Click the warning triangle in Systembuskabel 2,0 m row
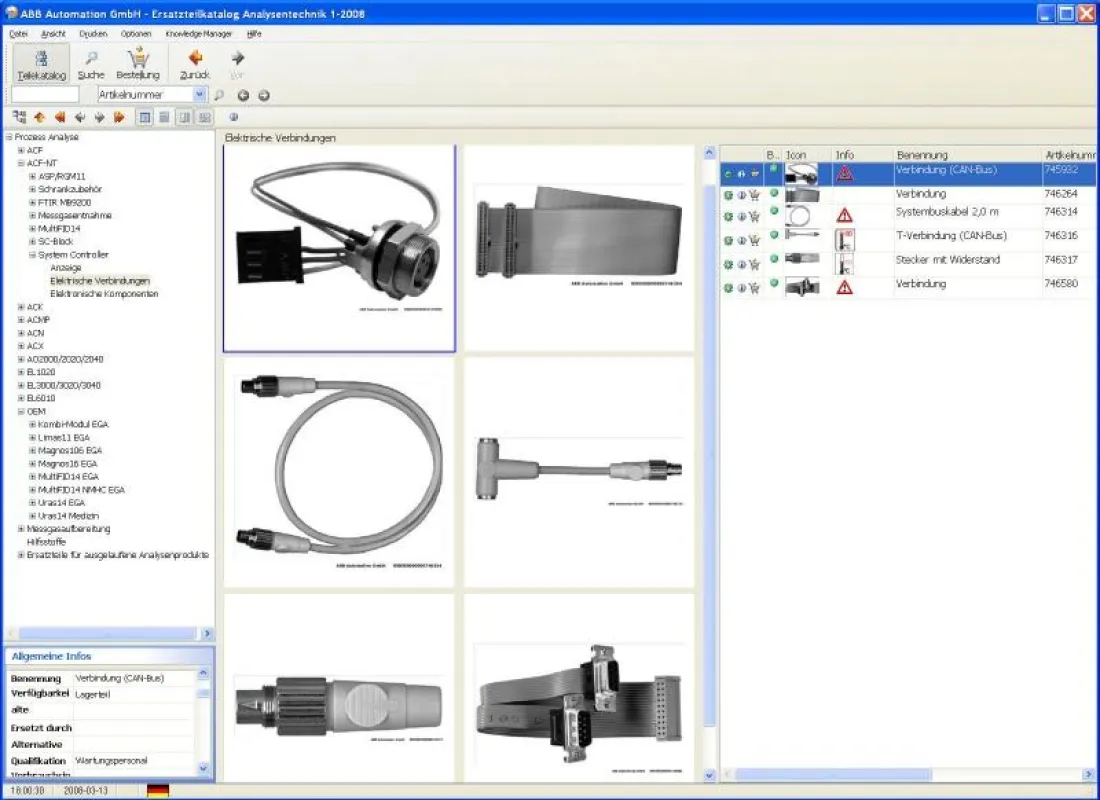This screenshot has height=800, width=1100. [845, 215]
